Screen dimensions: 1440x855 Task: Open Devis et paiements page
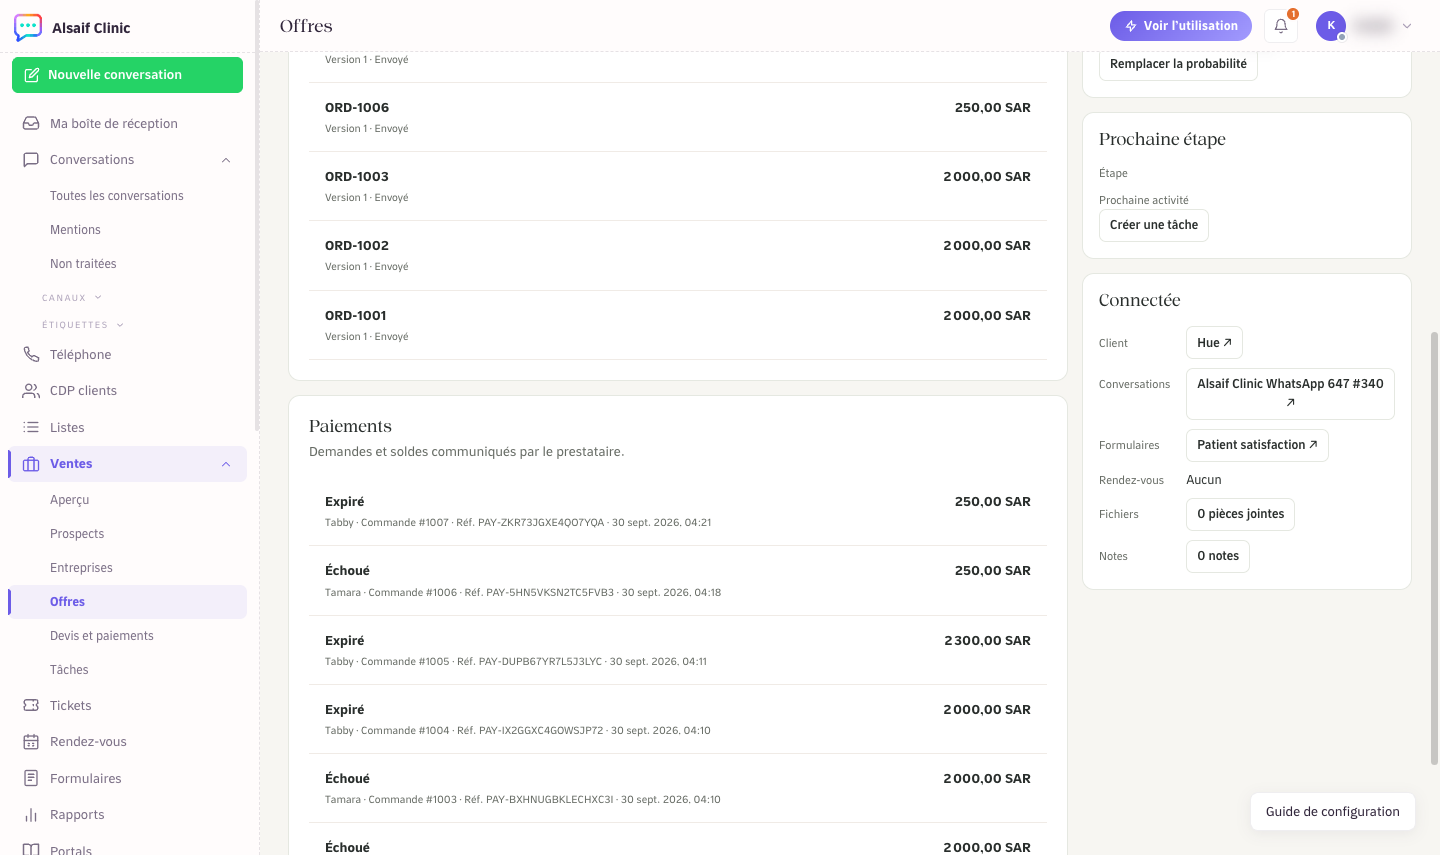(102, 636)
